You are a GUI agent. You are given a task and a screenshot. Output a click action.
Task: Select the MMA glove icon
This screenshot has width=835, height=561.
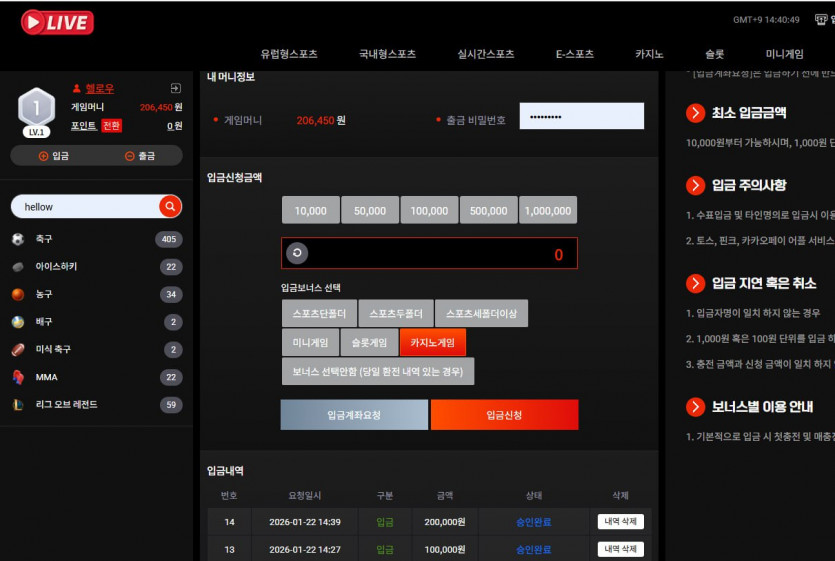(18, 377)
